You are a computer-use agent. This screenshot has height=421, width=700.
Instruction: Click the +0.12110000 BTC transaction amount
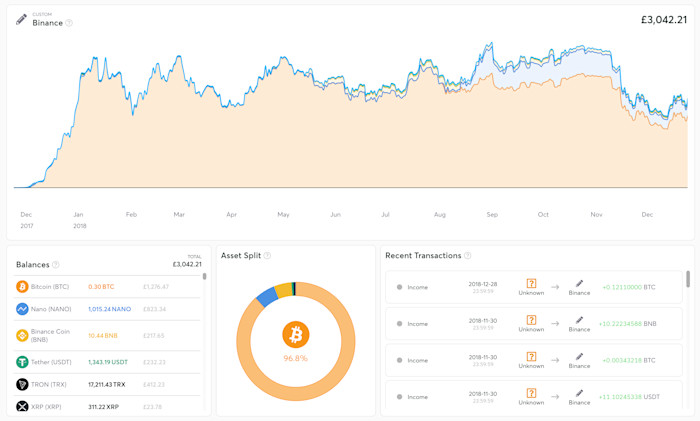tap(629, 287)
